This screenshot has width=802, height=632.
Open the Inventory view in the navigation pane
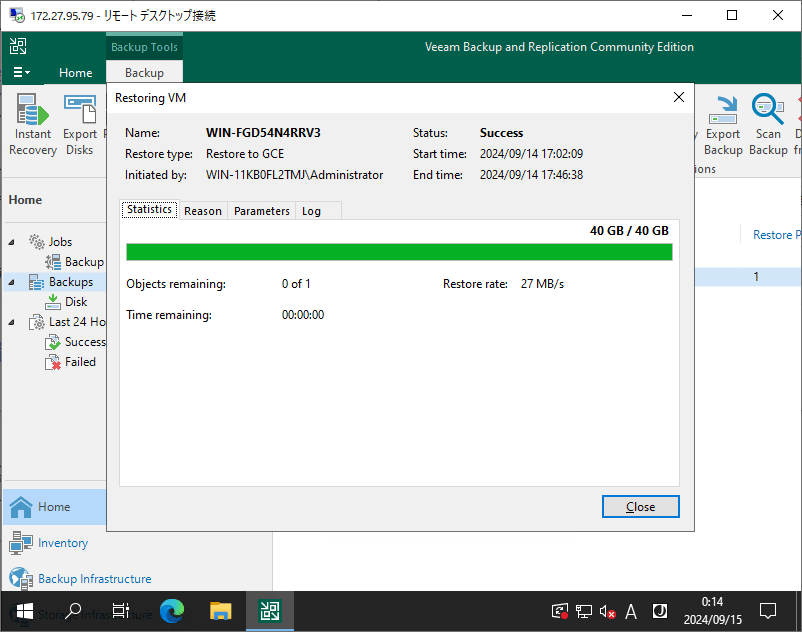click(63, 543)
